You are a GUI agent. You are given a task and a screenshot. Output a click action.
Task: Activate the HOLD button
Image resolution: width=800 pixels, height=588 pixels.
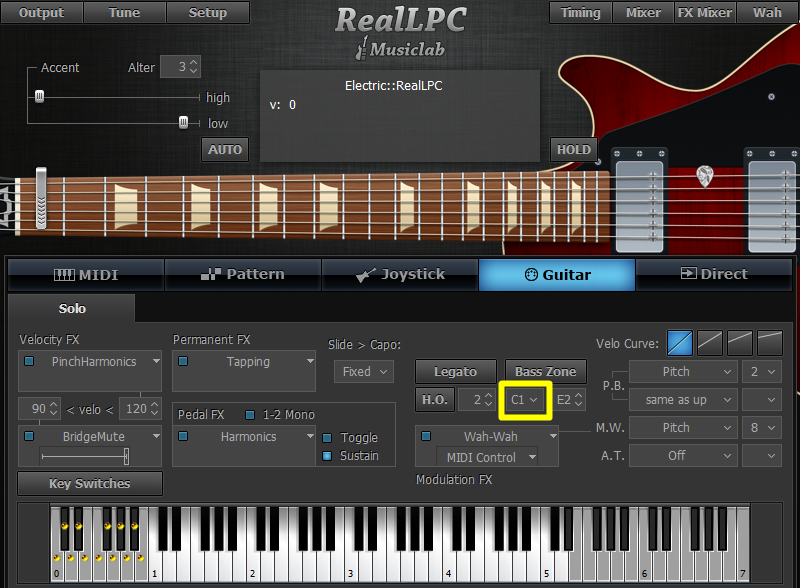(573, 149)
